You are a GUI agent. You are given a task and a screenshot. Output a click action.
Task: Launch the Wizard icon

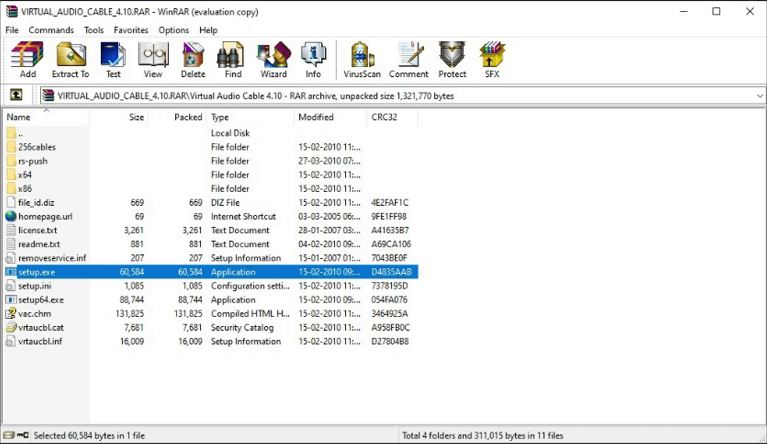pyautogui.click(x=273, y=60)
